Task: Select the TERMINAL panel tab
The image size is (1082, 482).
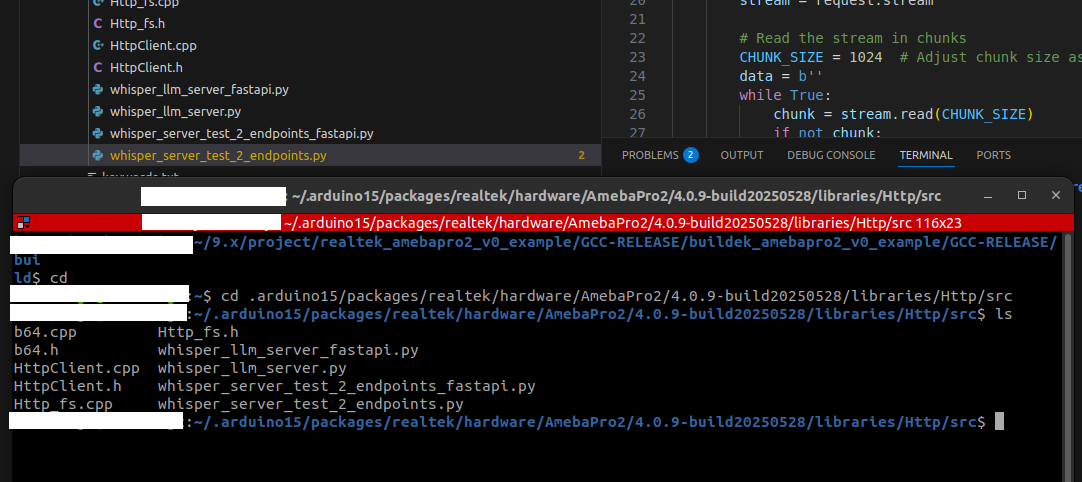Action: click(926, 155)
